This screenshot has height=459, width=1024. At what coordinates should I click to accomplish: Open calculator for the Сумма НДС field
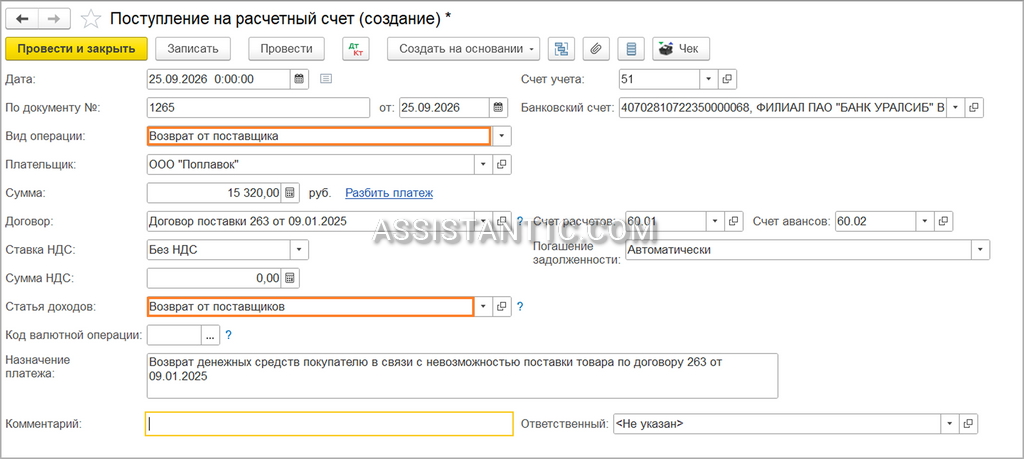point(291,278)
